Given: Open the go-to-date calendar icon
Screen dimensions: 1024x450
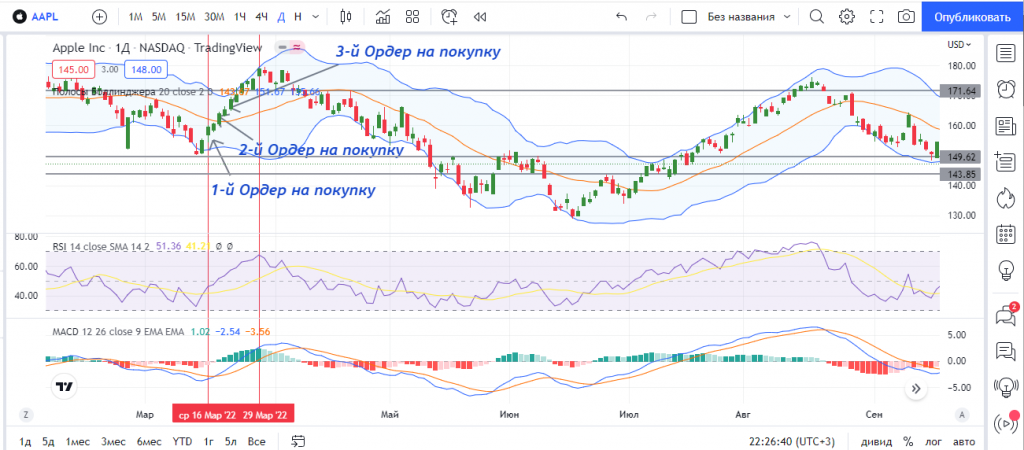Looking at the screenshot, I should [x=298, y=441].
